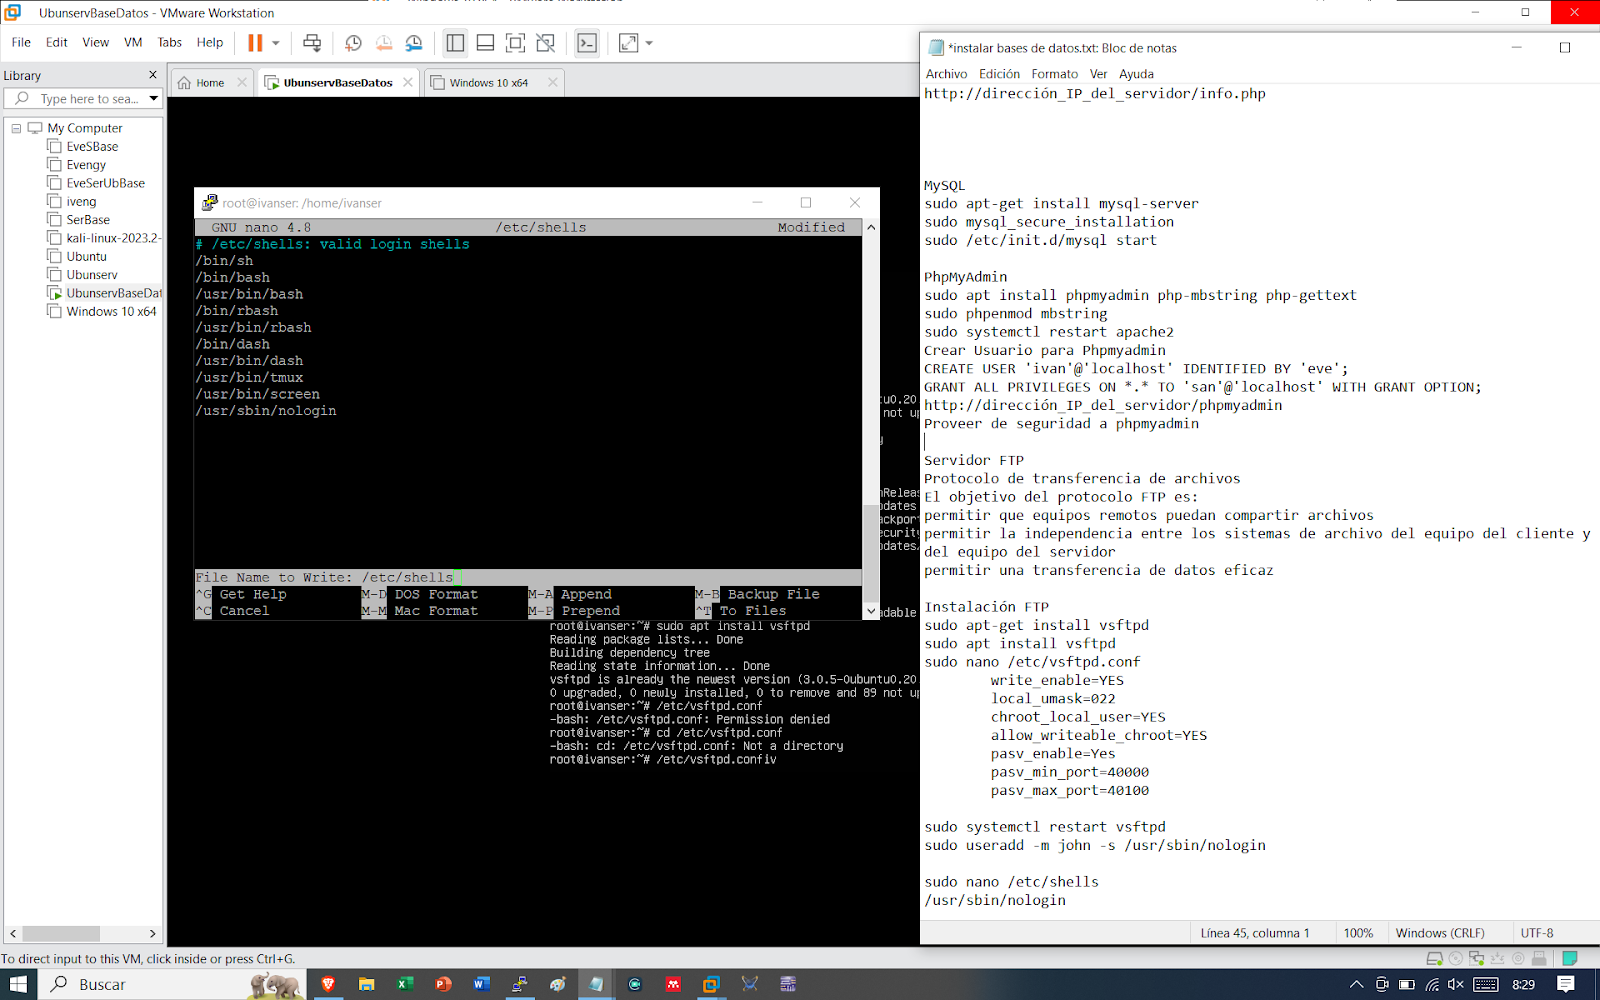Click the Windows Start button
Viewport: 1600px width, 1000px height.
click(x=18, y=984)
